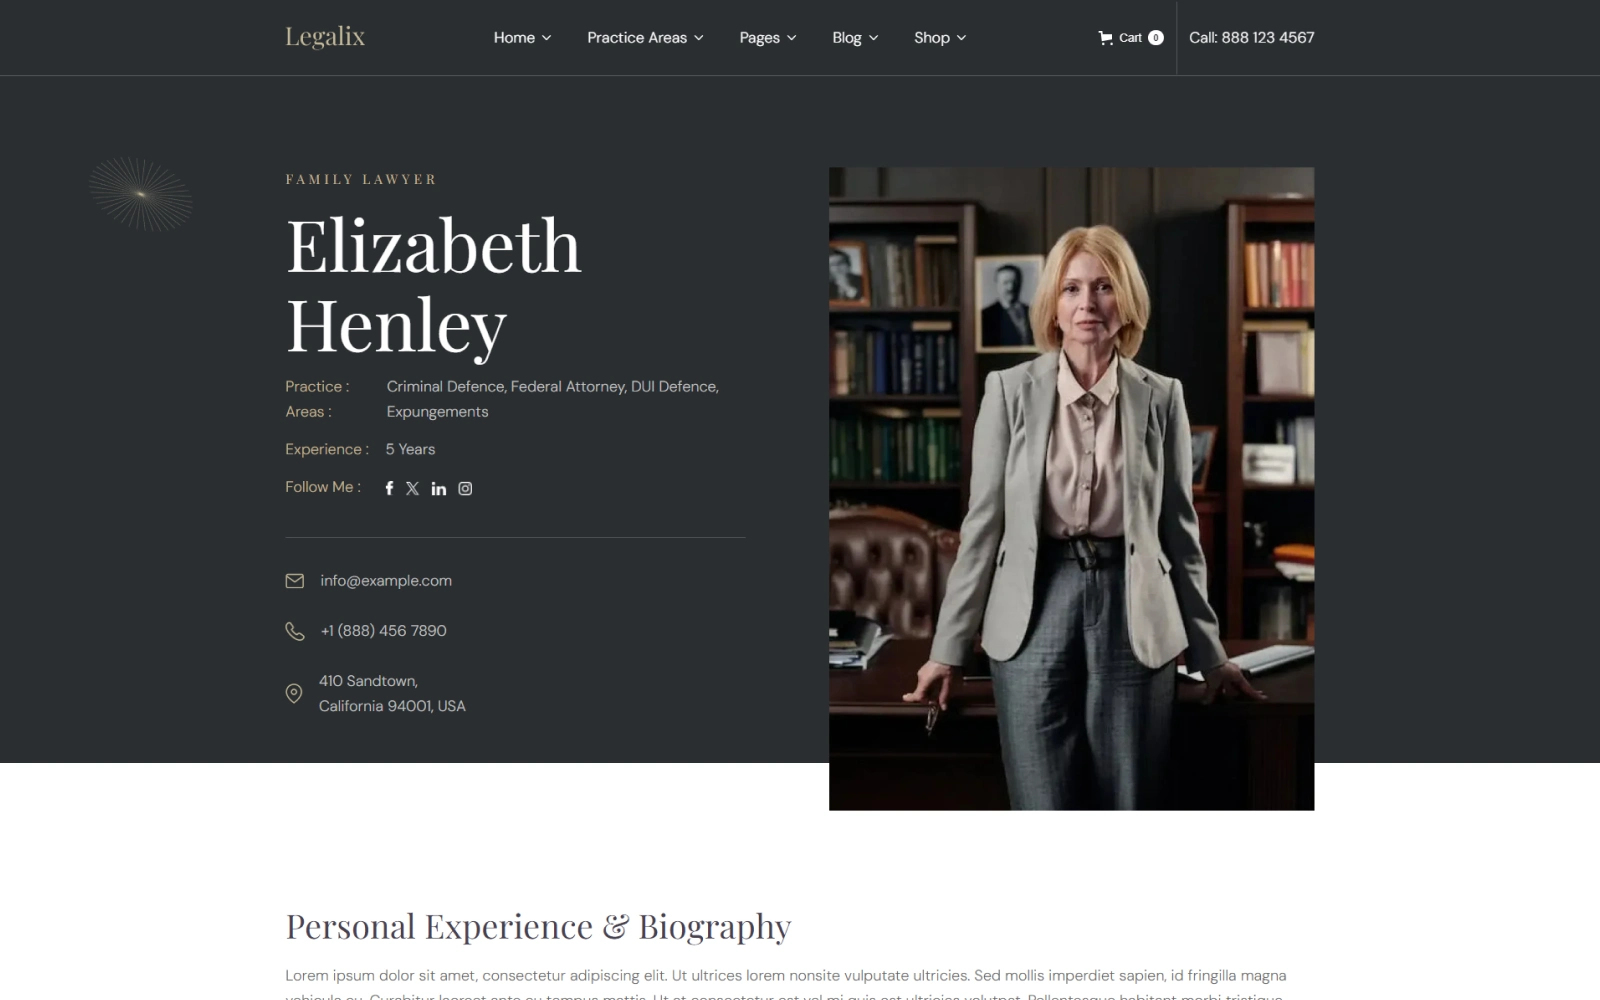Click the info@example.com email link
The image size is (1600, 1000).
[x=386, y=581]
